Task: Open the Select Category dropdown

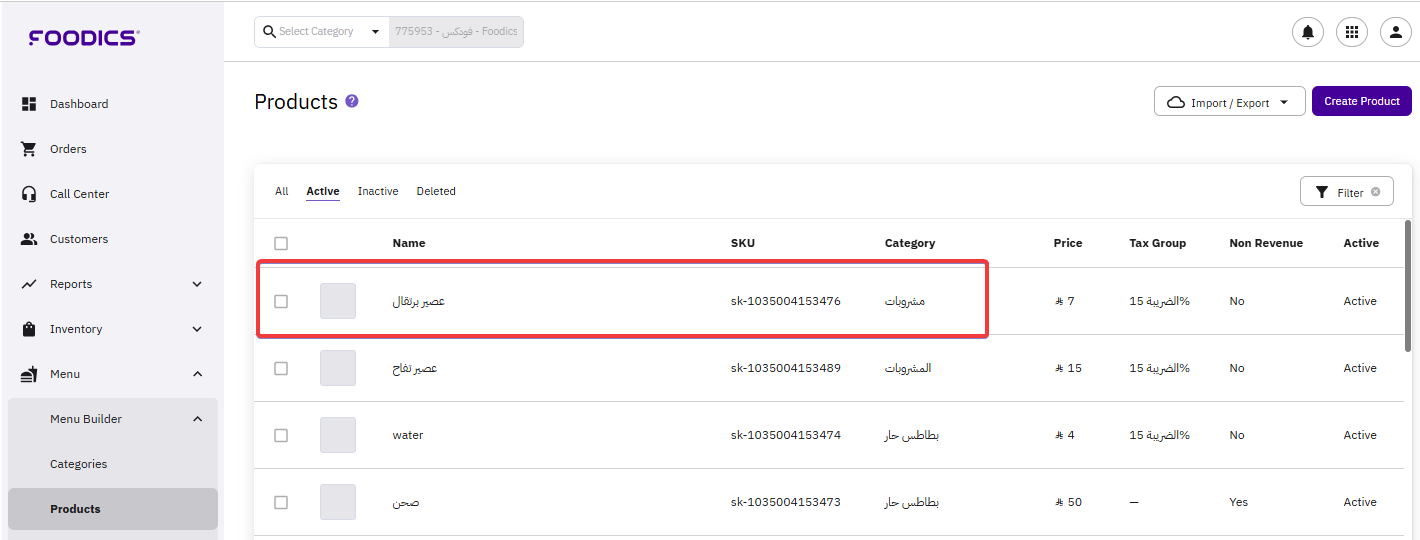Action: pos(321,32)
